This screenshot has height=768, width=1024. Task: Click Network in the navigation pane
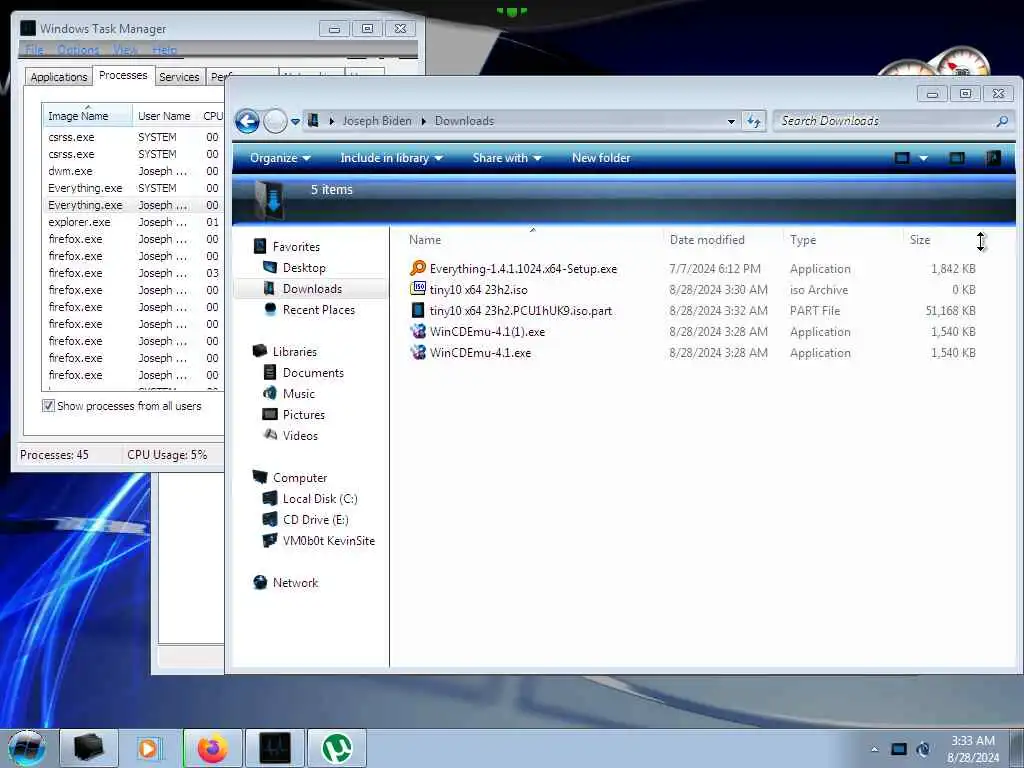(295, 583)
